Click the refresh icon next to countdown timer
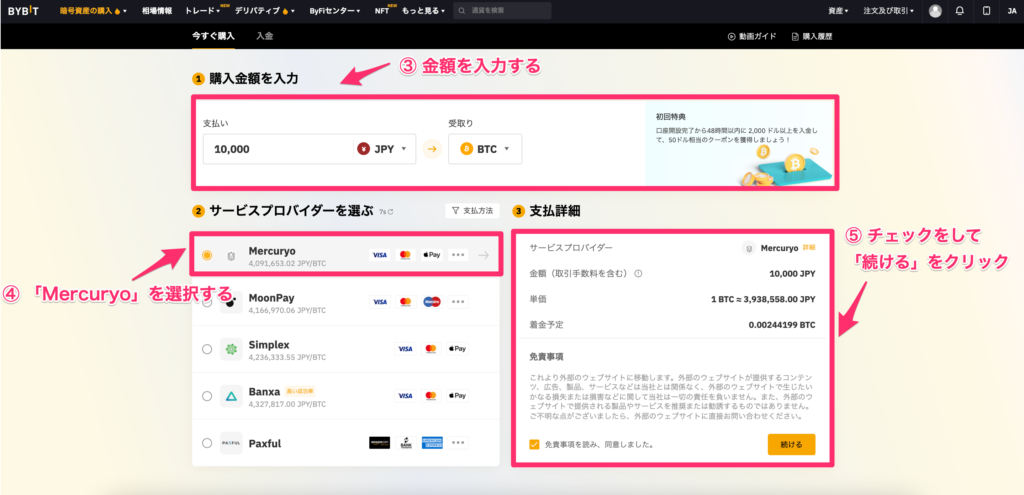Image resolution: width=1024 pixels, height=495 pixels. click(390, 212)
